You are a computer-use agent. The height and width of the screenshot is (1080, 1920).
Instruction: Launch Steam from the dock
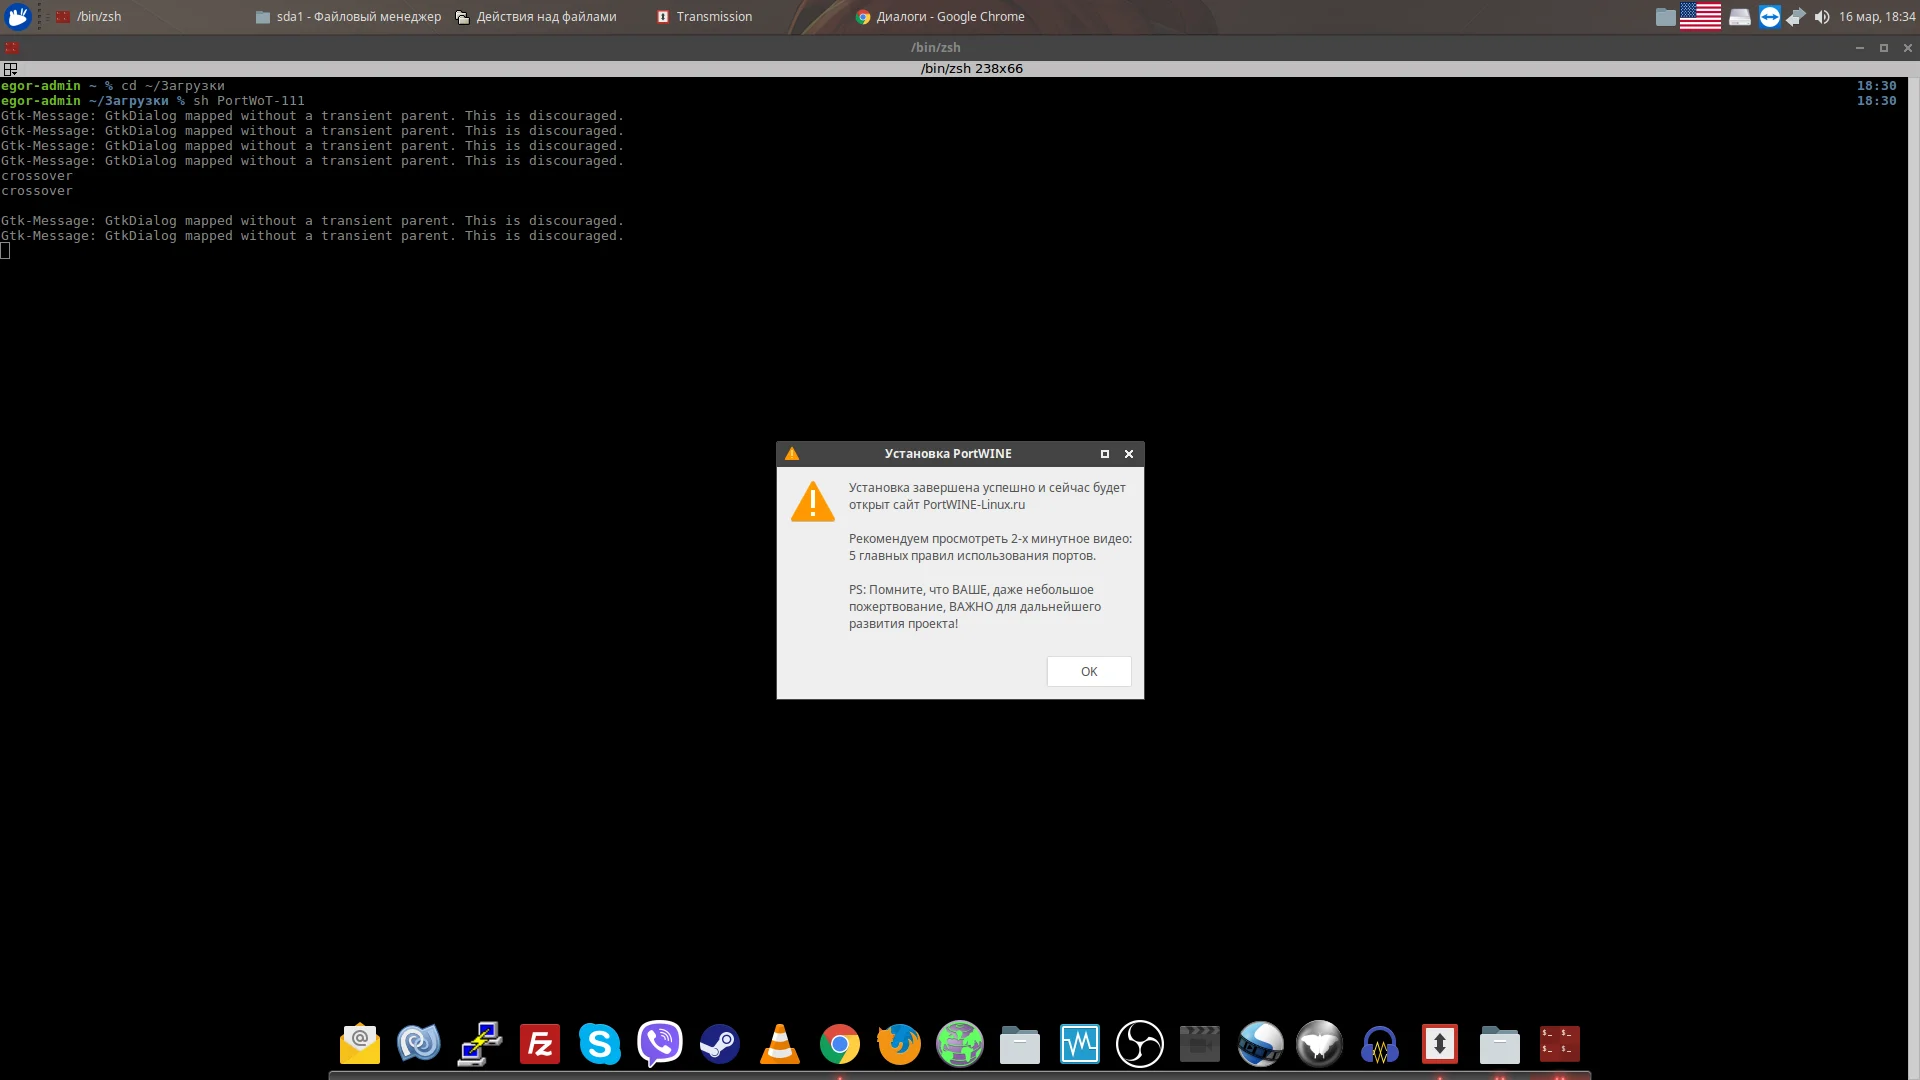click(x=720, y=1045)
